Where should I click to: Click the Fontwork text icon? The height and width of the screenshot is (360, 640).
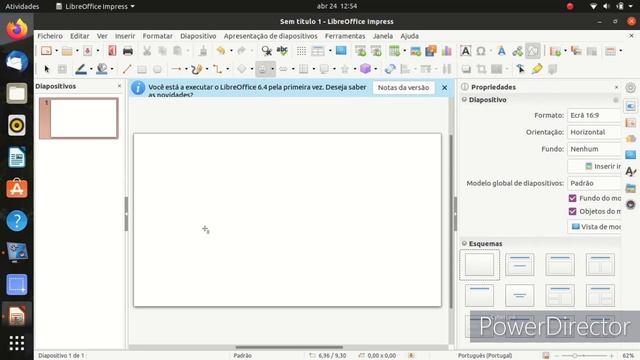coord(502,51)
